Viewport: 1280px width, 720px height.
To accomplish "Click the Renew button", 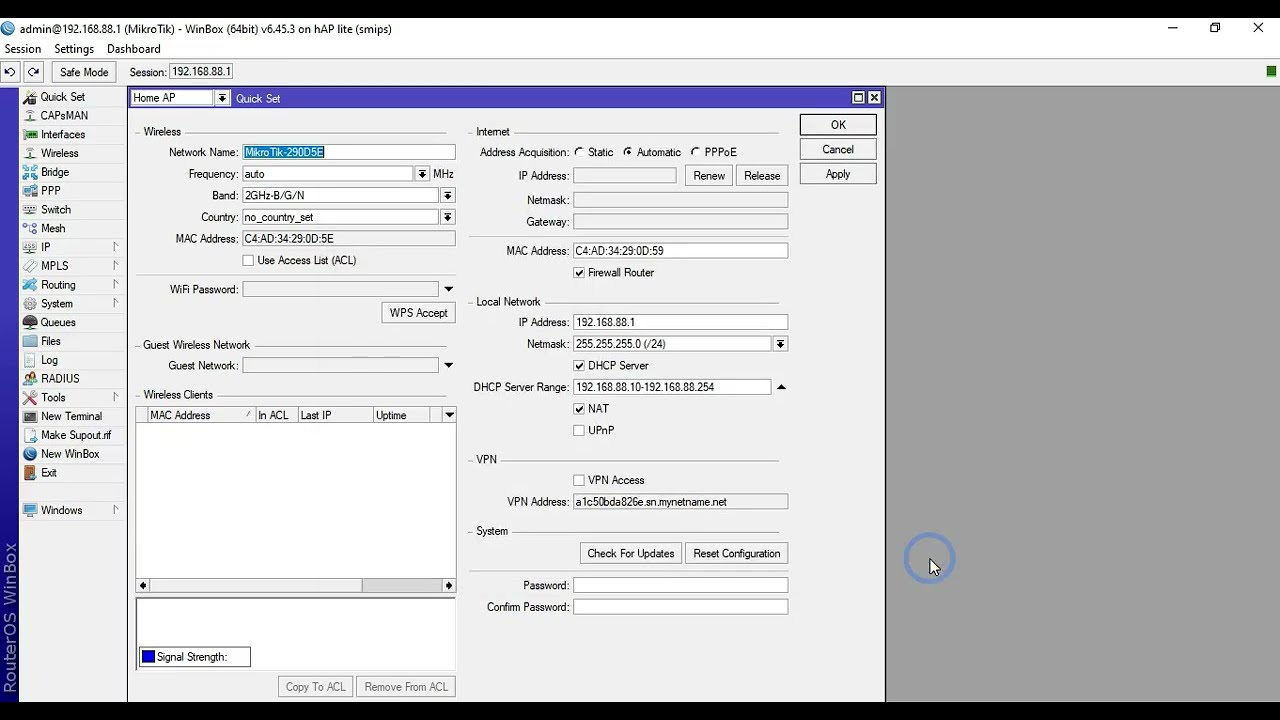I will pos(709,176).
